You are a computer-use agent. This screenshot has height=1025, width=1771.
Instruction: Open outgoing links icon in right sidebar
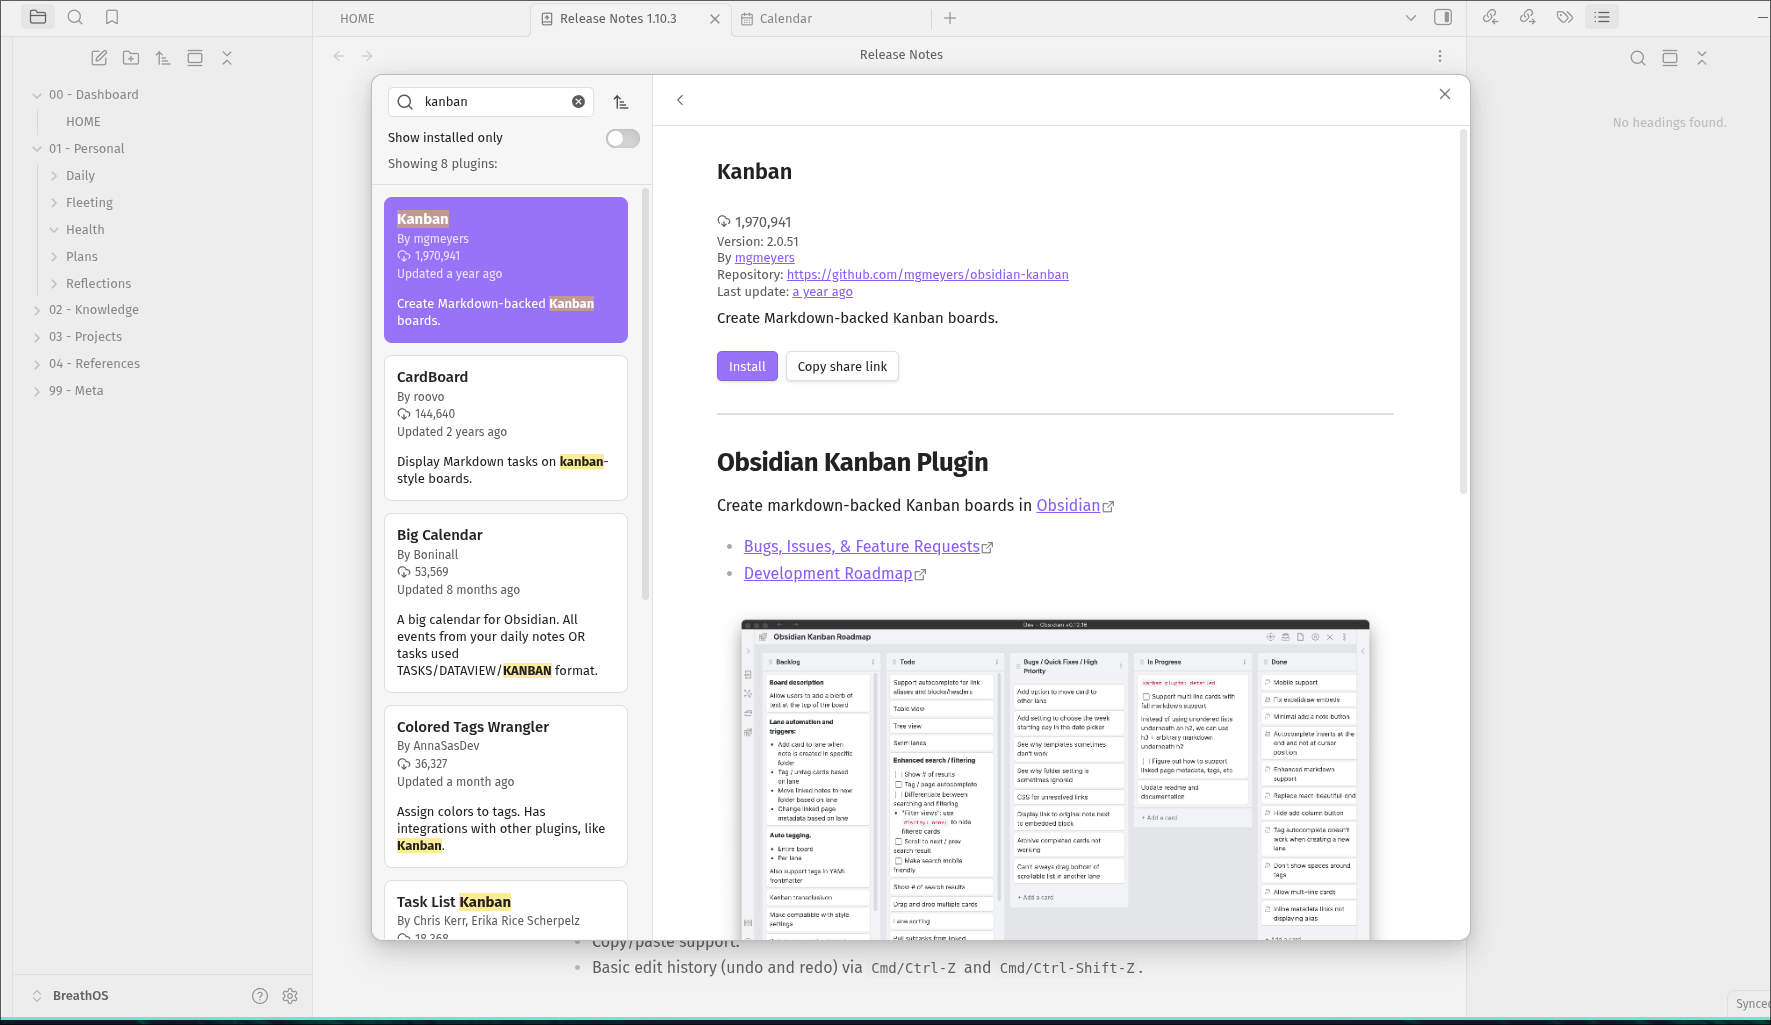pyautogui.click(x=1528, y=17)
